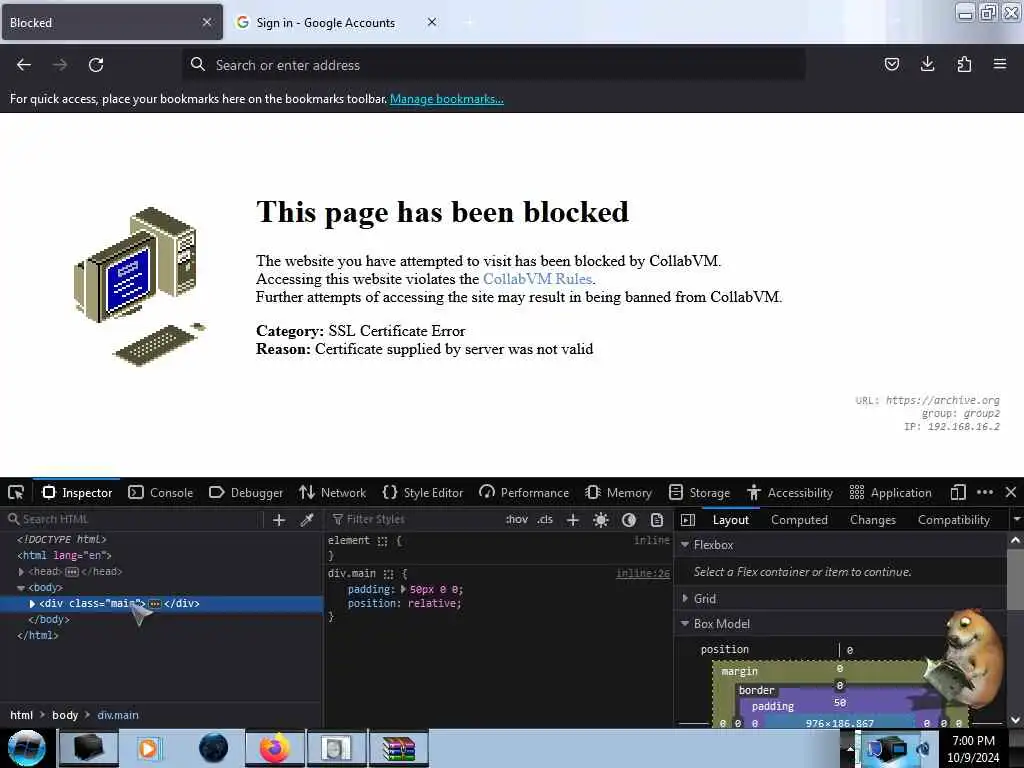Collapse the Box Model section
The height and width of the screenshot is (768, 1024).
point(685,624)
